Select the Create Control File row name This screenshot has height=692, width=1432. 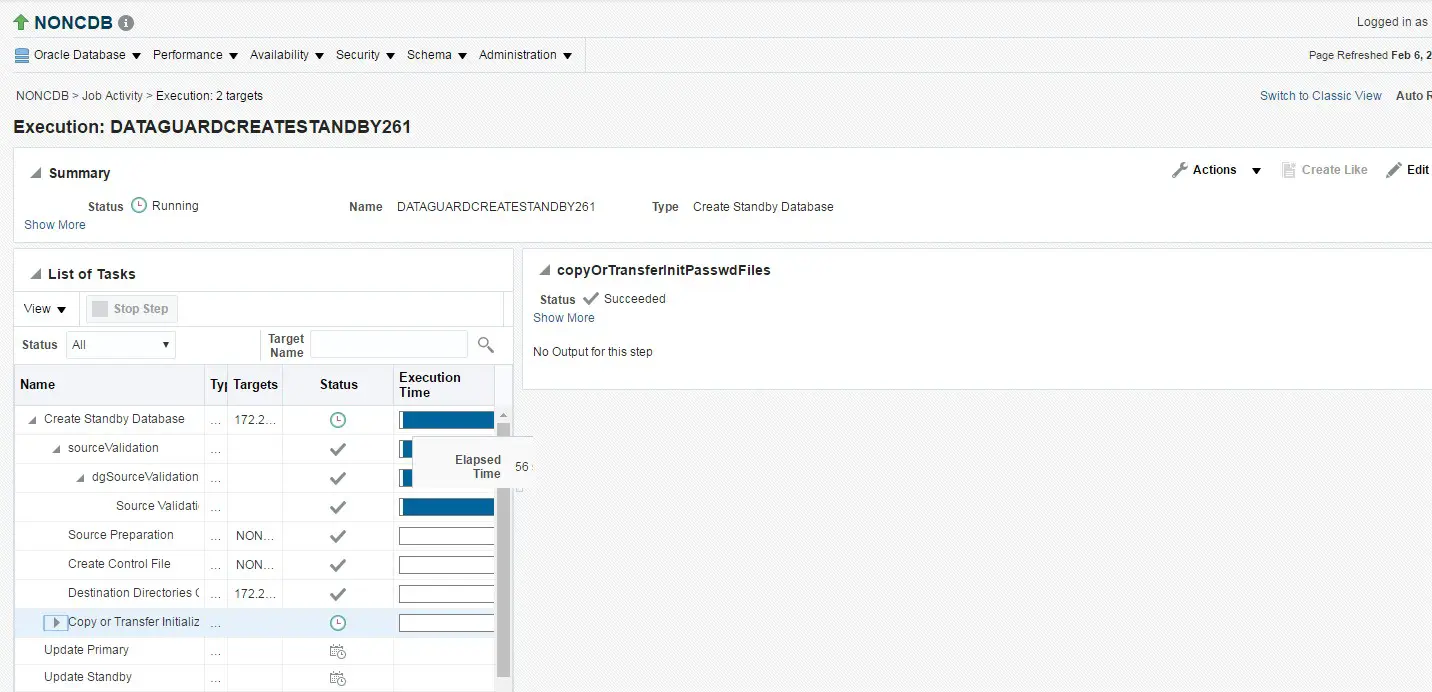(x=119, y=564)
